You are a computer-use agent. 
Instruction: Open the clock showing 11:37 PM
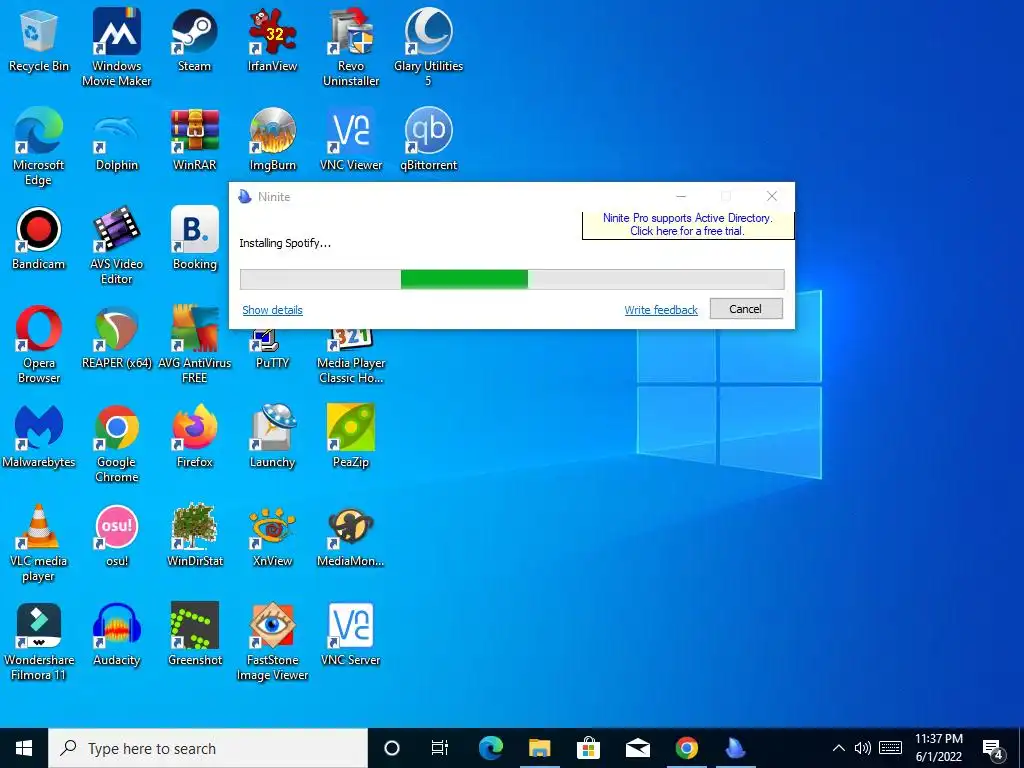coord(938,748)
